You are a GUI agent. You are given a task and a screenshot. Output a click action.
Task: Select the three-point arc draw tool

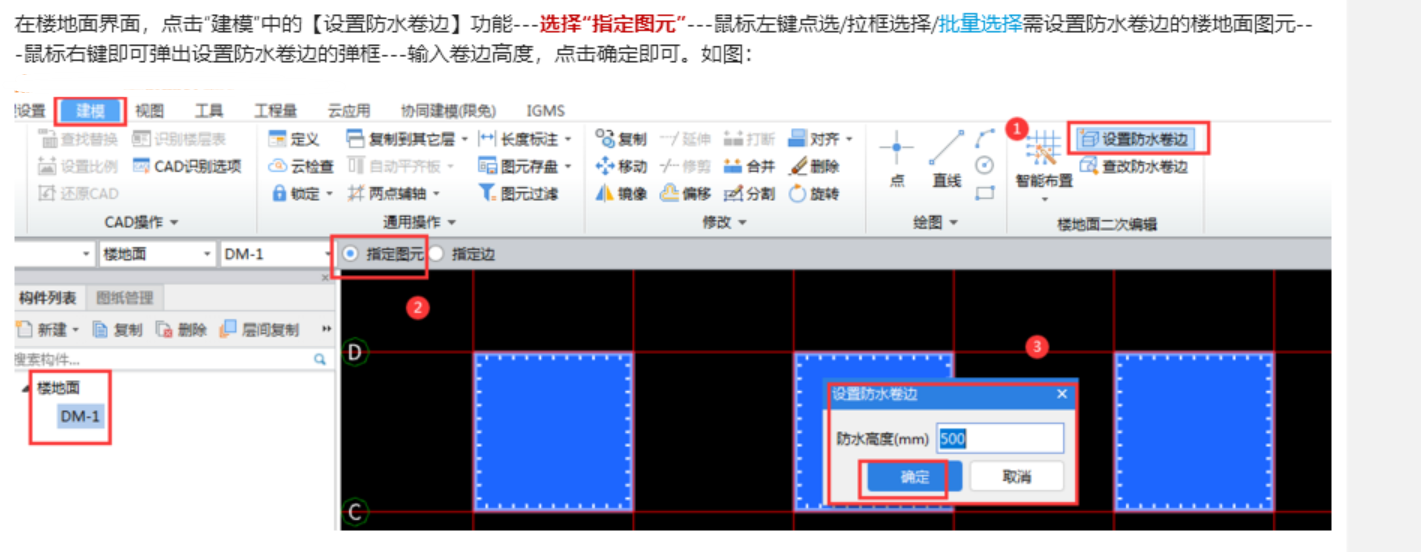(x=985, y=138)
